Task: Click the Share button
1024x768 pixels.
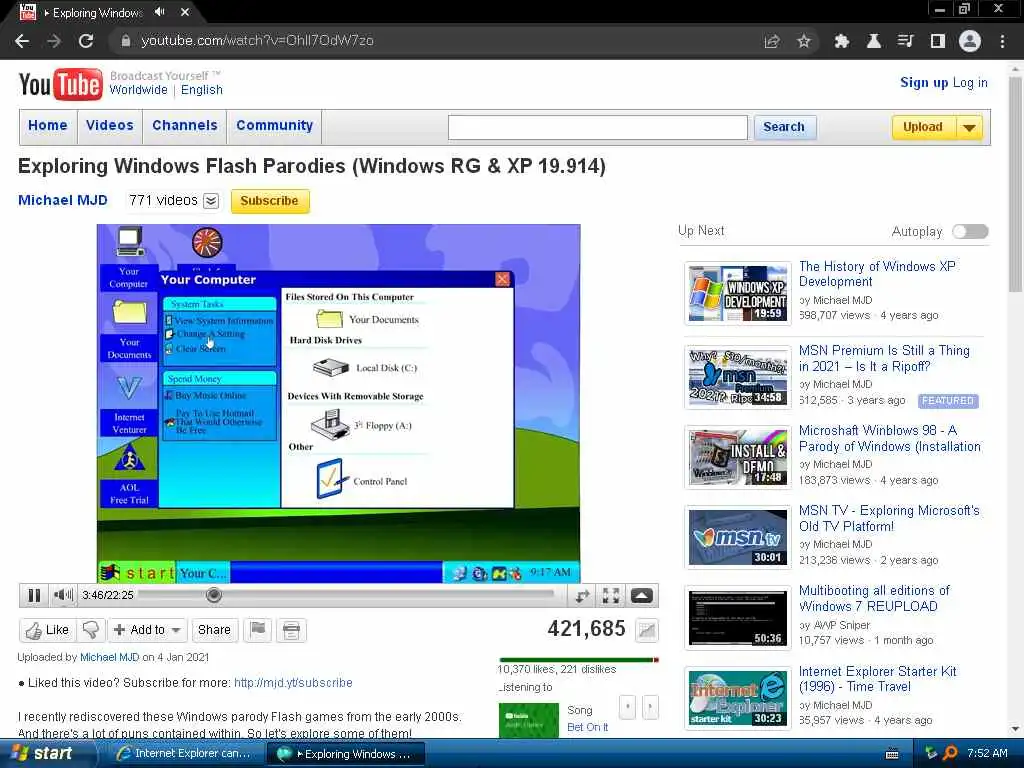Action: 214,630
